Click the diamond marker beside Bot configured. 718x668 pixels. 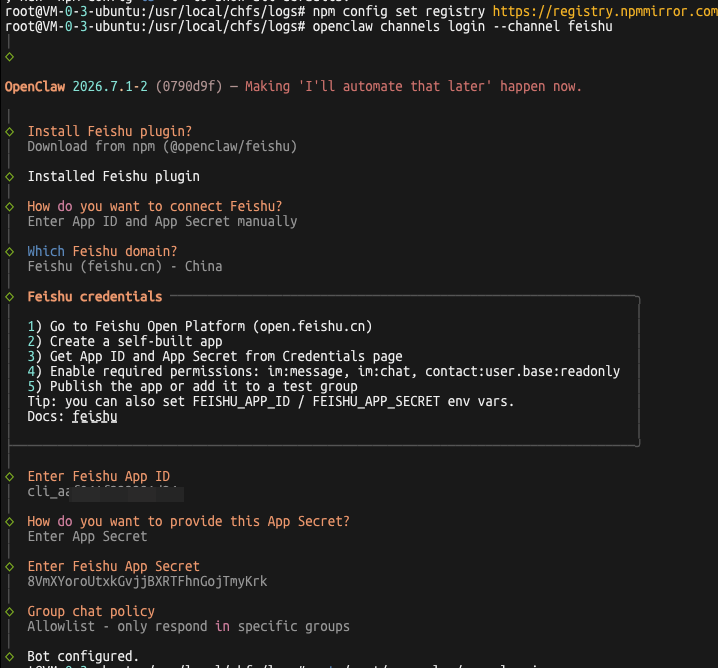(10, 657)
